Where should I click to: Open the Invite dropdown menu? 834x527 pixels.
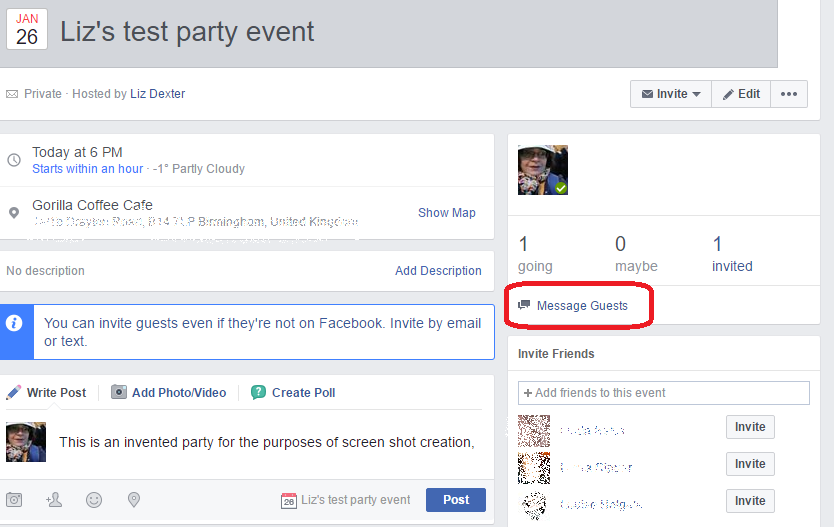[671, 94]
